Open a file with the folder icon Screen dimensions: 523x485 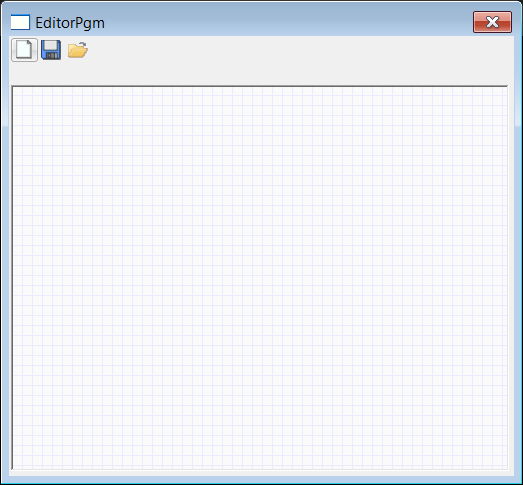[78, 50]
